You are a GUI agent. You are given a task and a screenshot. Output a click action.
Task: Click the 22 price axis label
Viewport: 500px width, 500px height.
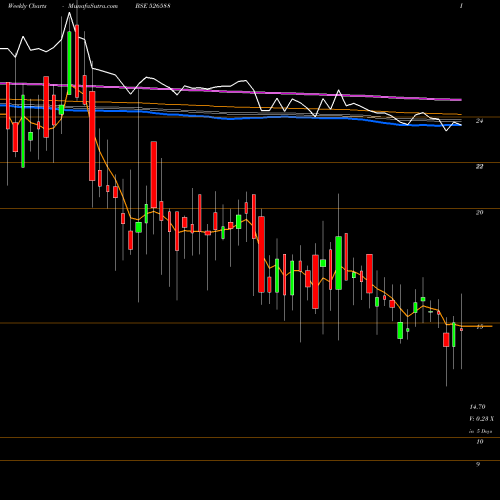click(479, 166)
